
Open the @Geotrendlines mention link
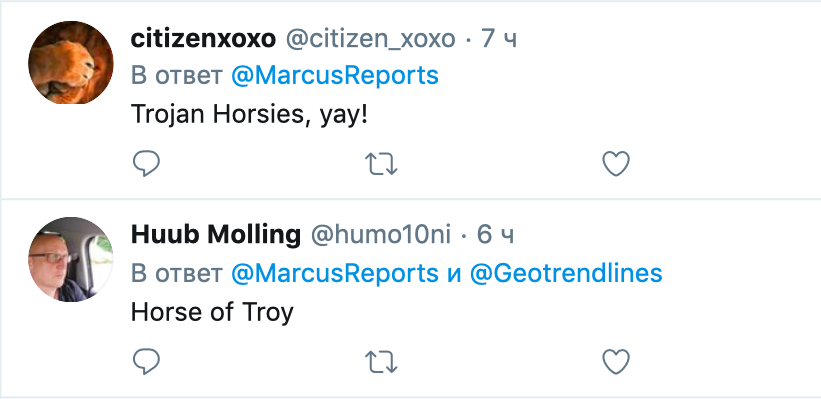coord(566,273)
